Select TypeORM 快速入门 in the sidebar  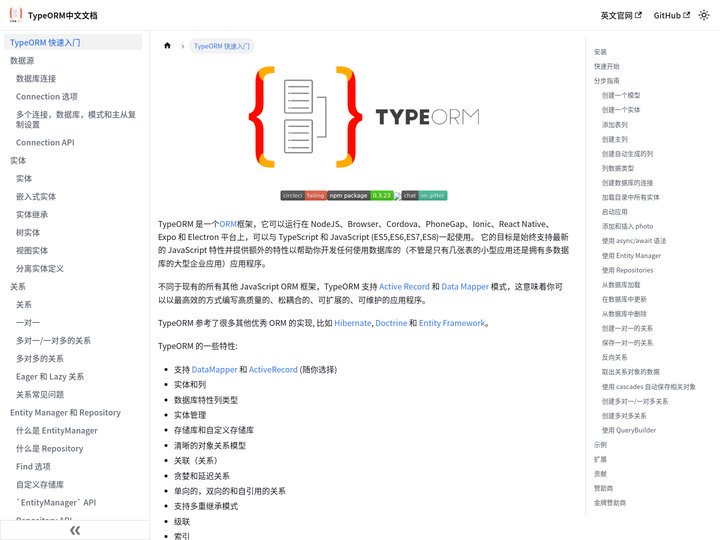pos(73,42)
